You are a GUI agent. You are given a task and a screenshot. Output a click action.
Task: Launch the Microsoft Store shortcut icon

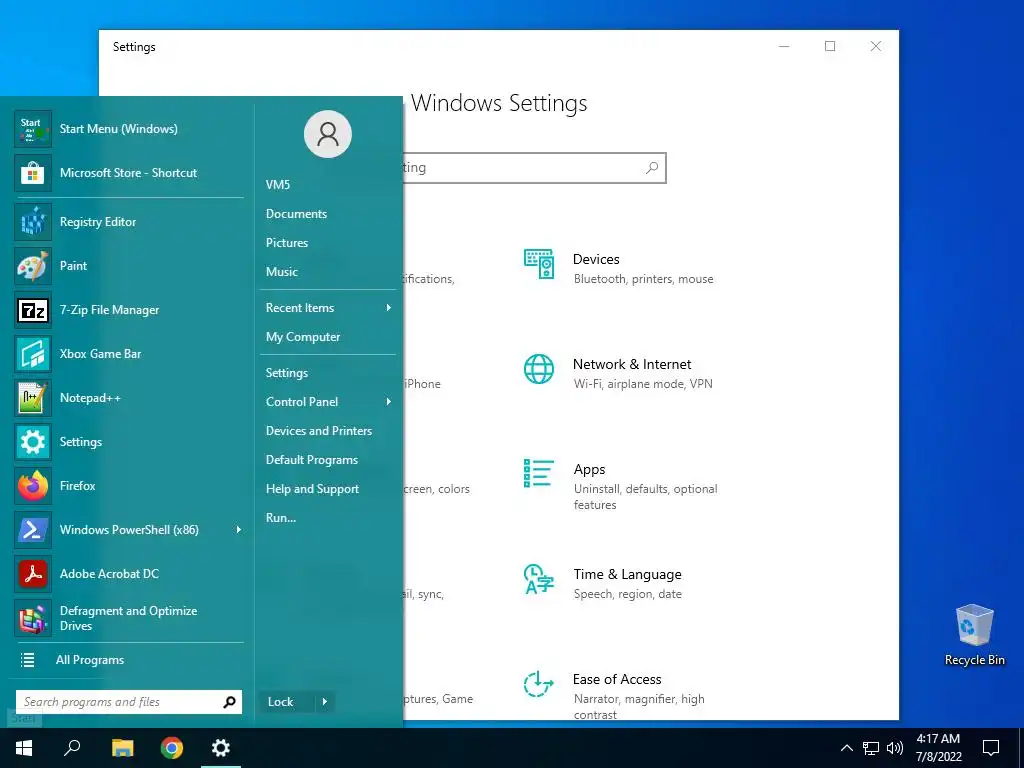coord(33,173)
